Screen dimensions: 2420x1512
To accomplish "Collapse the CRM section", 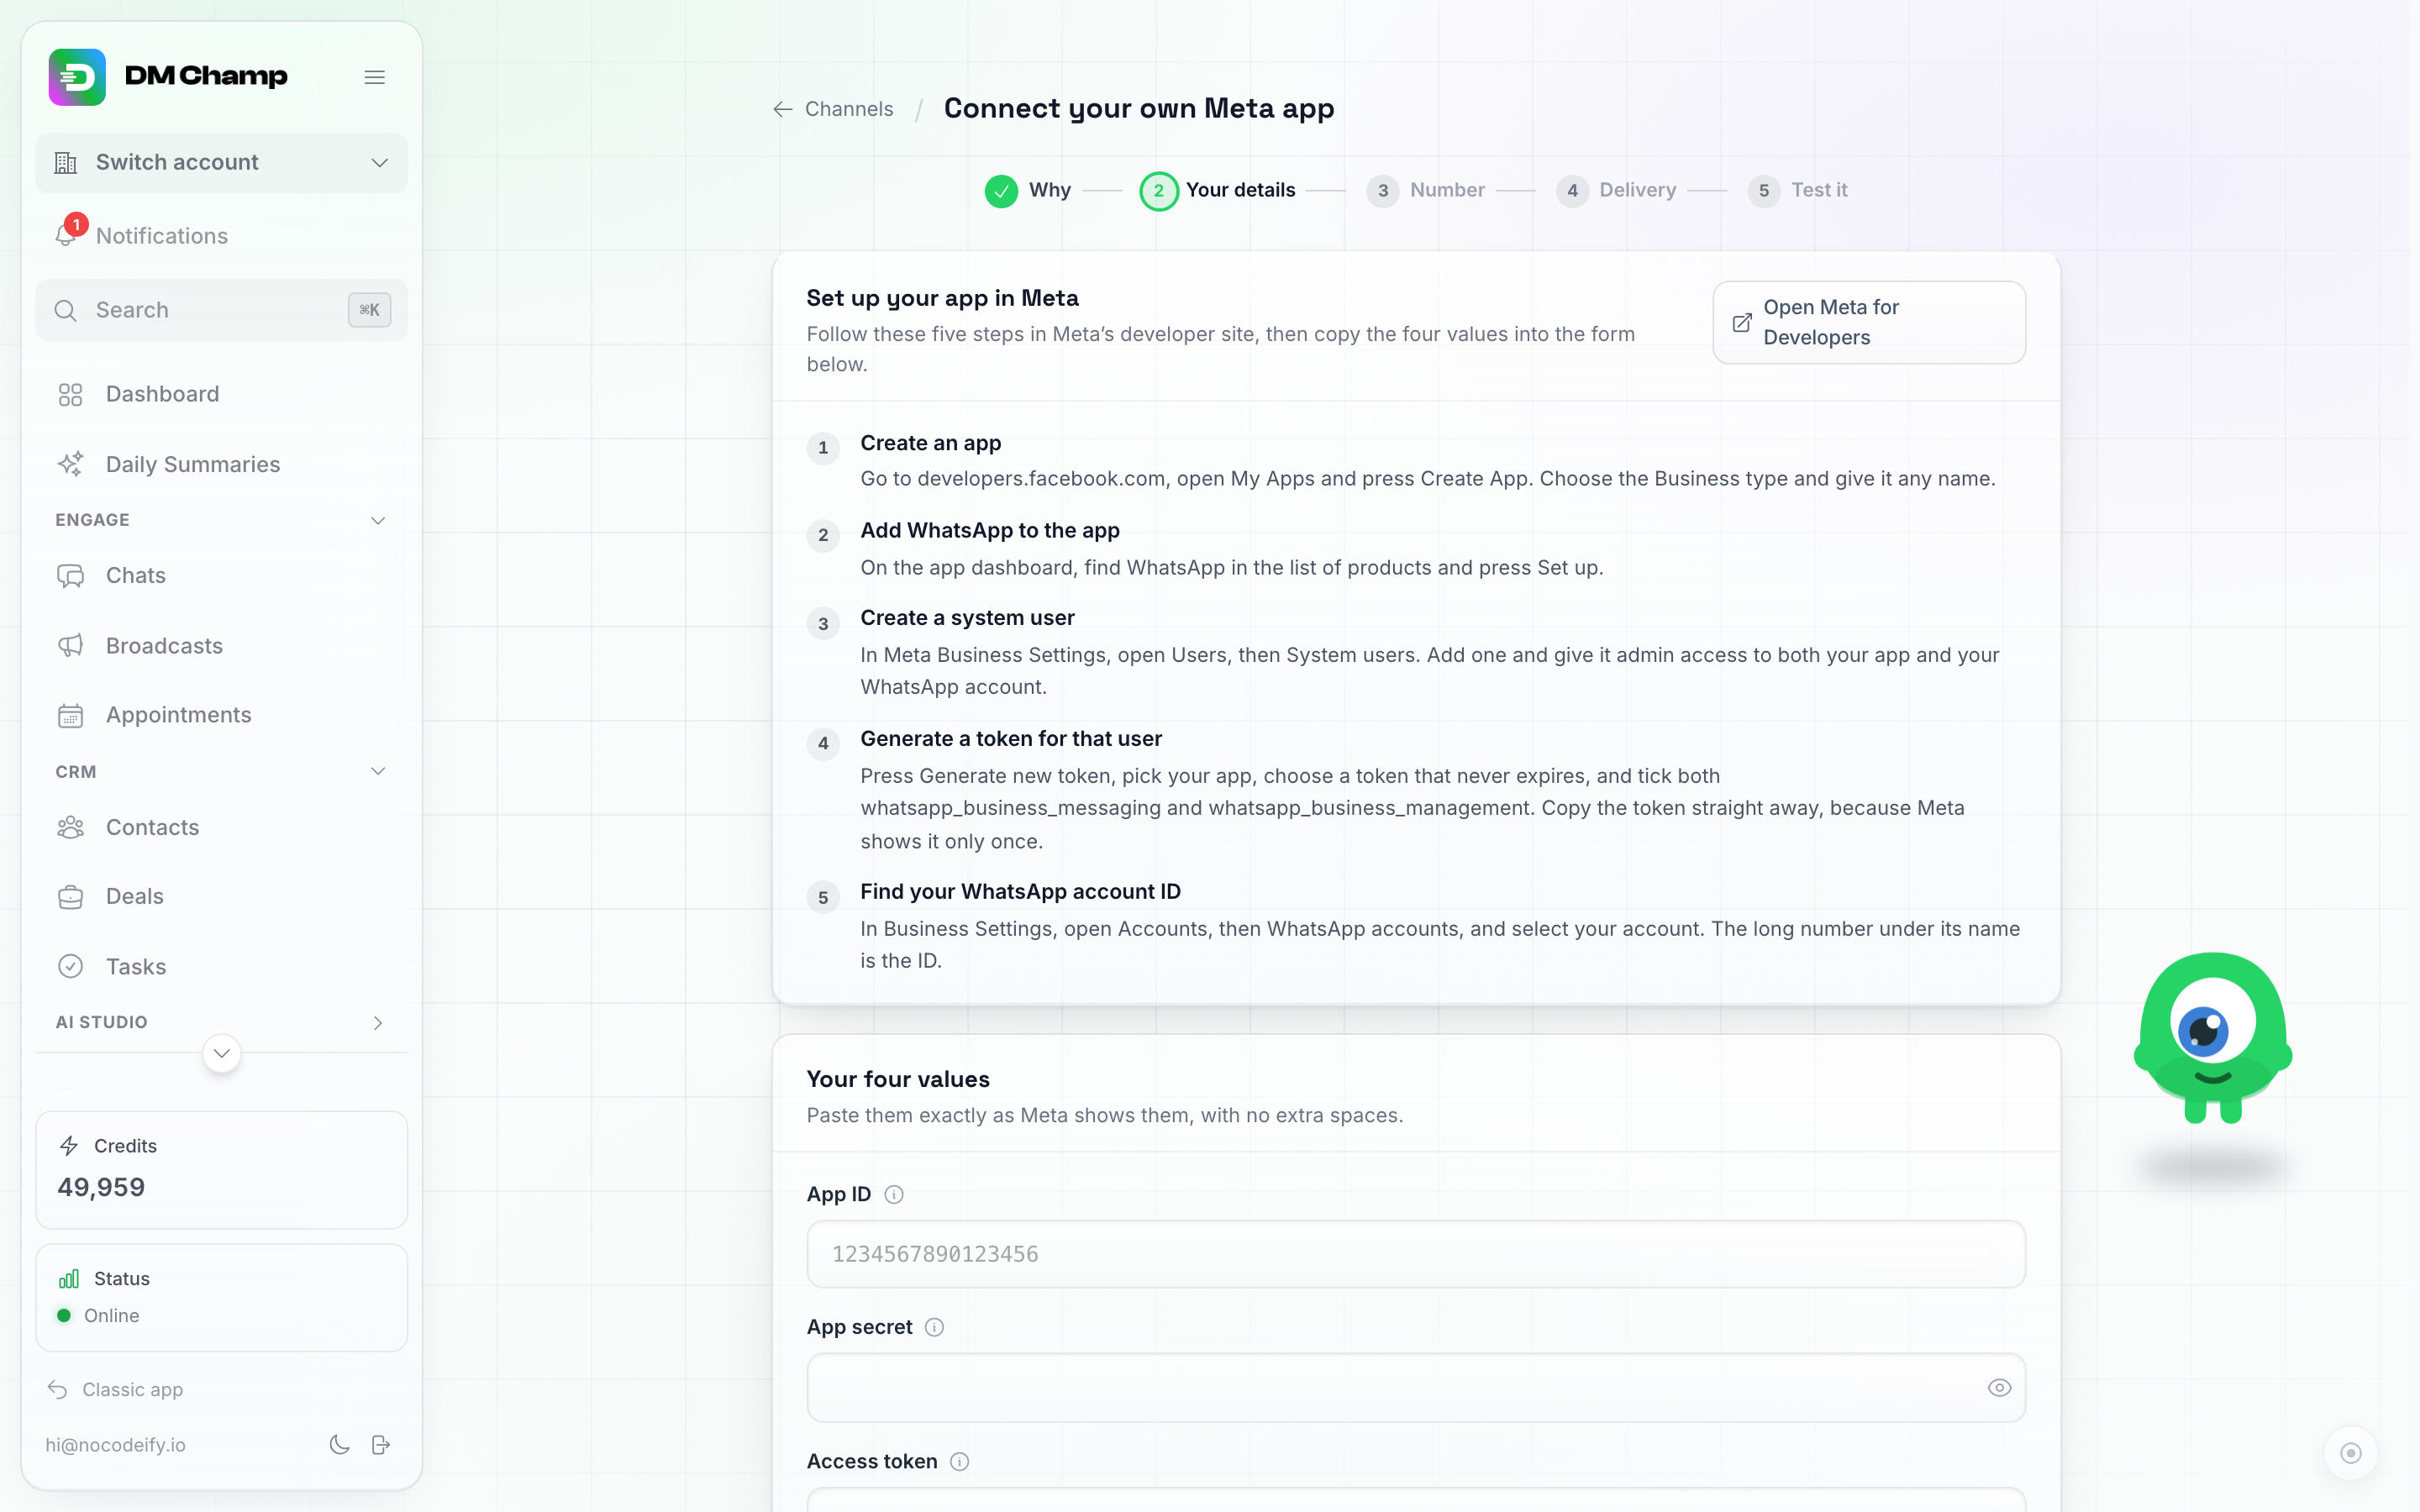I will tap(222, 771).
